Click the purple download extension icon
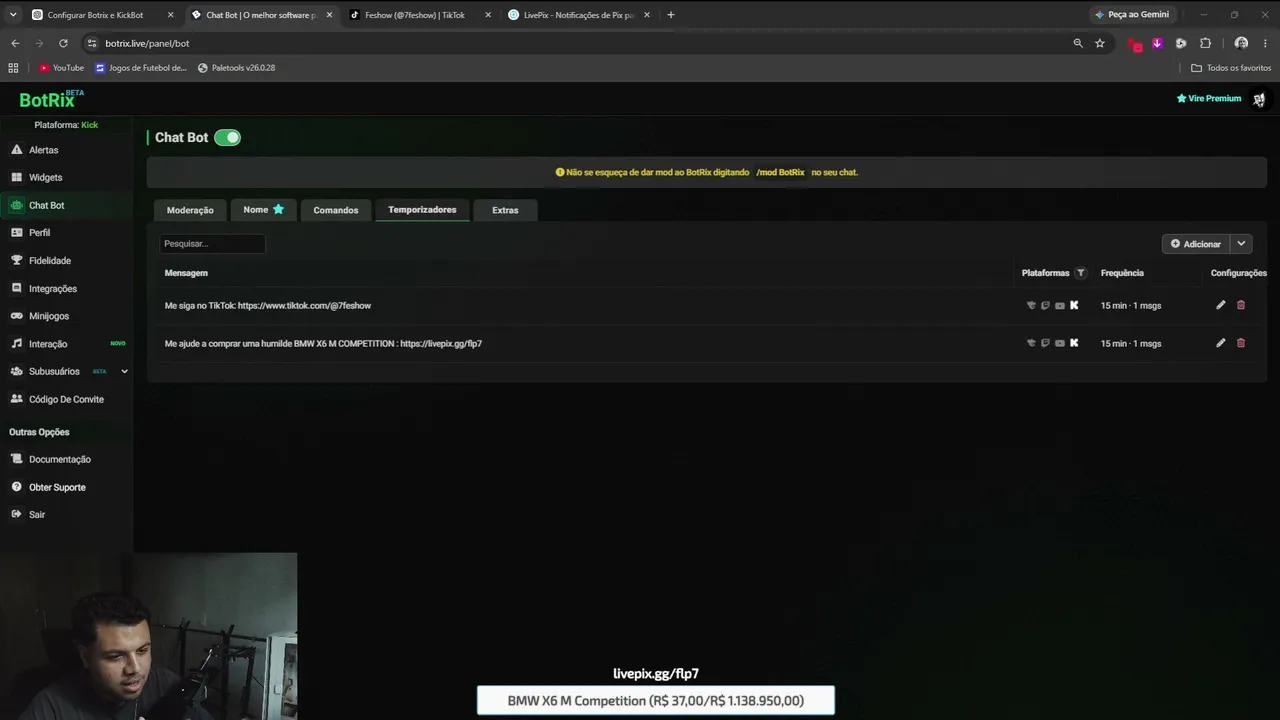The height and width of the screenshot is (720, 1280). coord(1157,43)
